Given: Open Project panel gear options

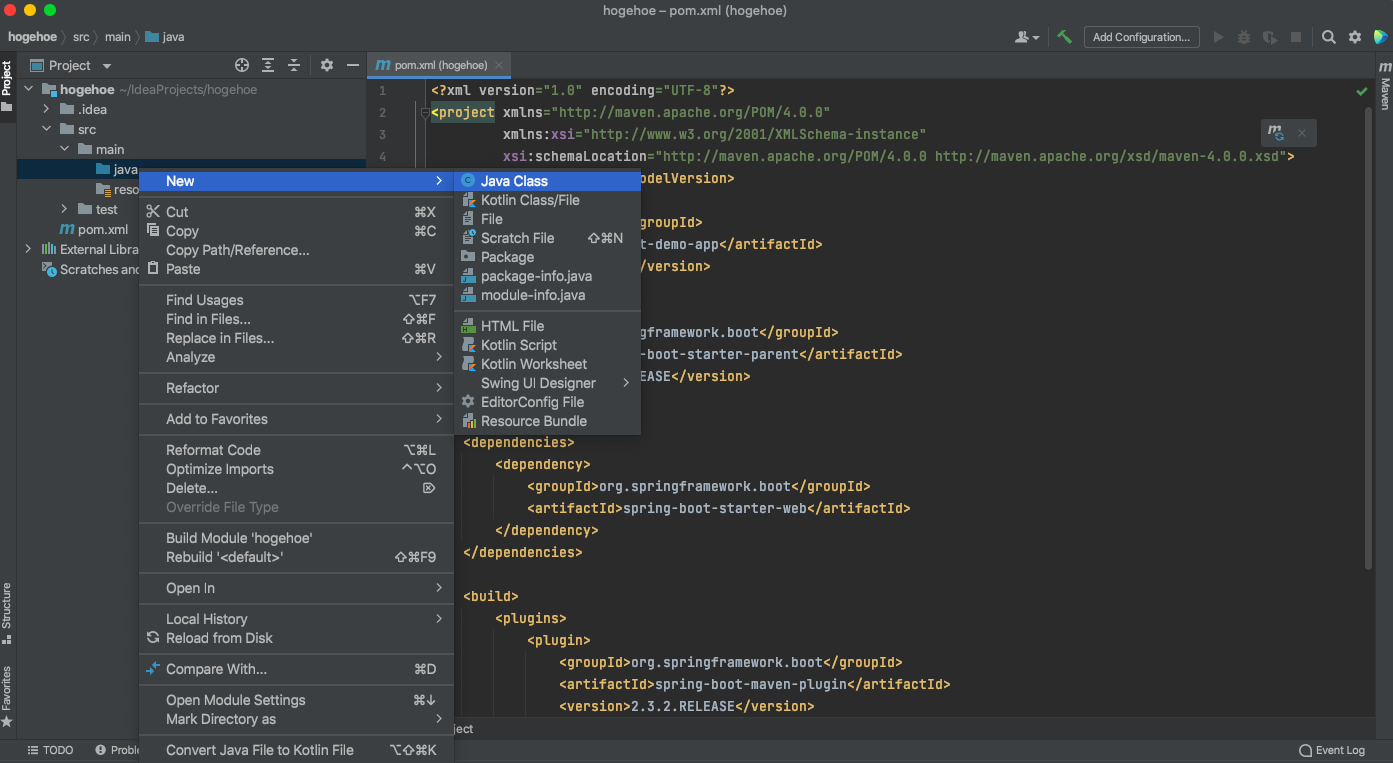Looking at the screenshot, I should pos(326,65).
